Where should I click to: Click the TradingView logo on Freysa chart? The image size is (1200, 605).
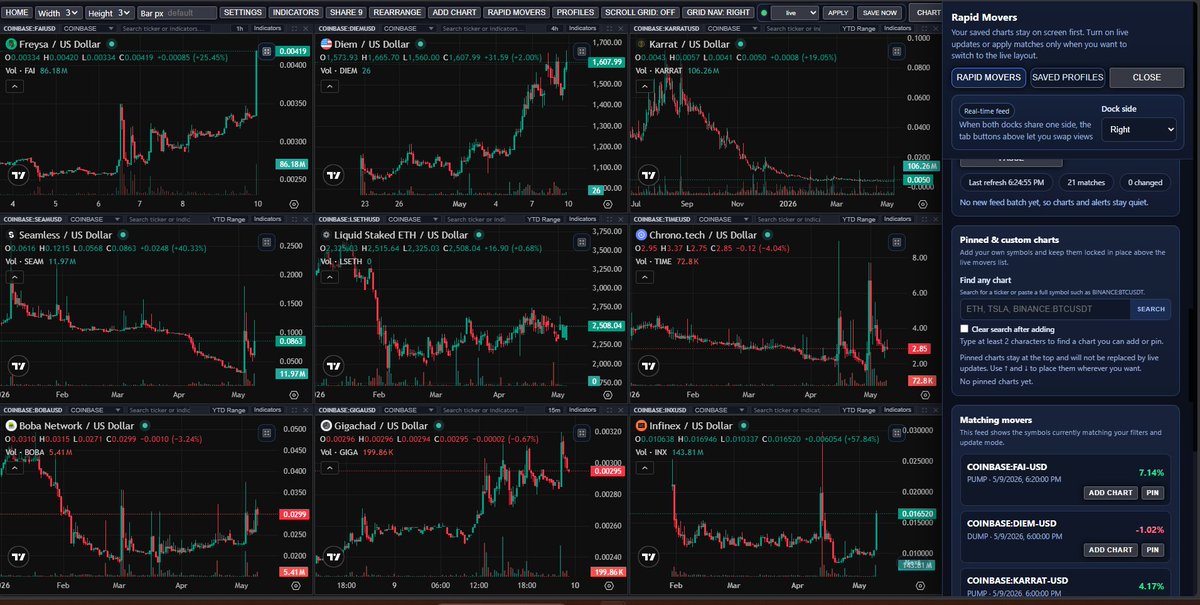point(18,175)
